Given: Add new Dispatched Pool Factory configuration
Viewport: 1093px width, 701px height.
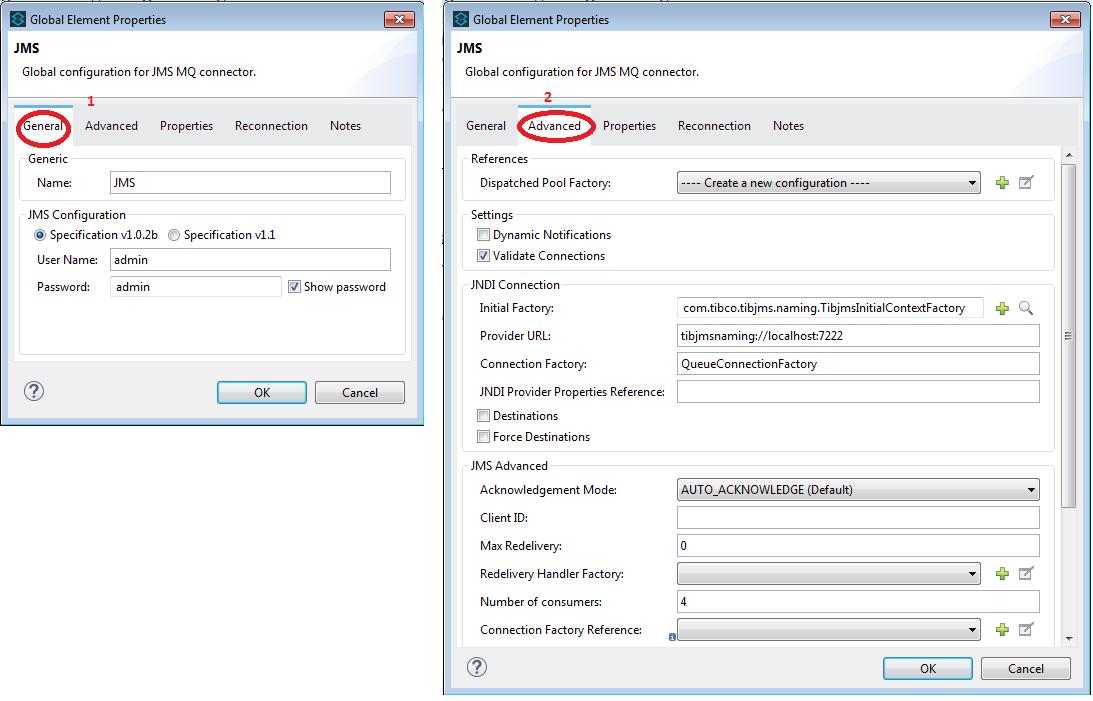Looking at the screenshot, I should click(x=1002, y=182).
